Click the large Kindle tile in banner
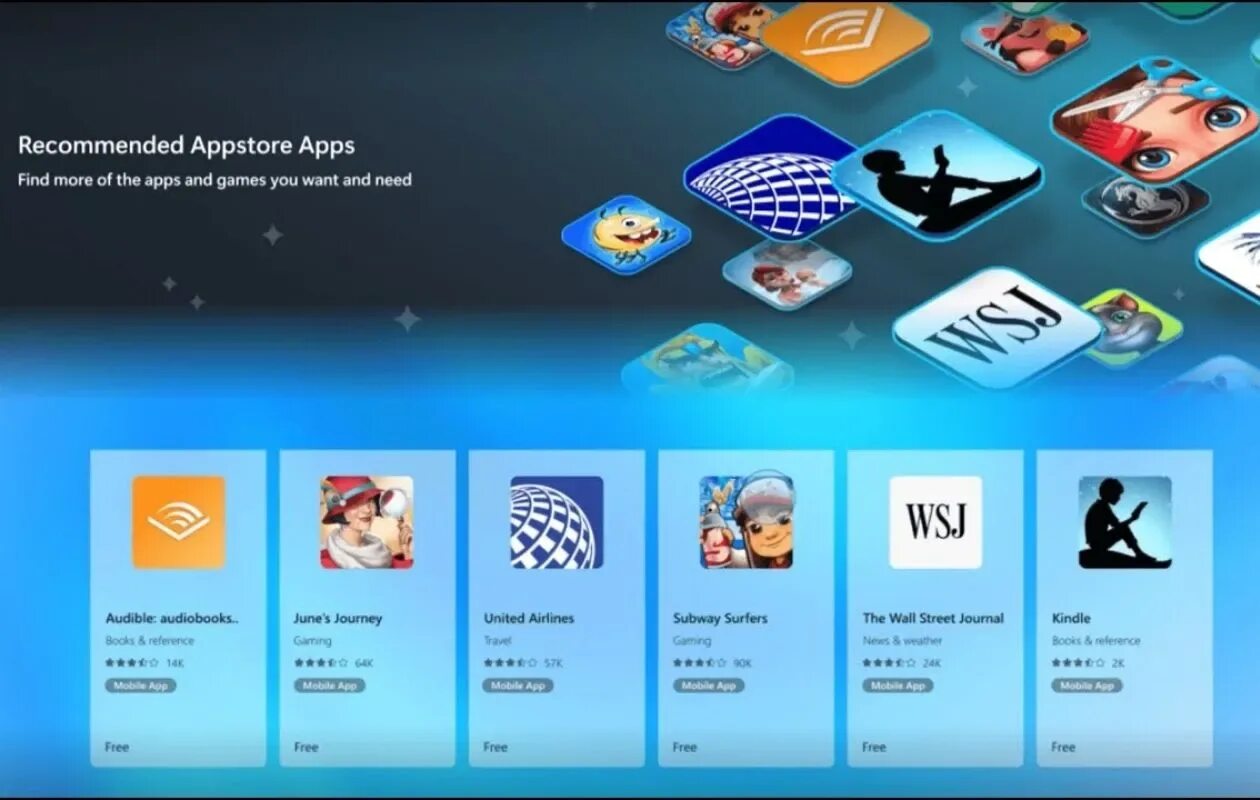The width and height of the screenshot is (1260, 800). (937, 177)
